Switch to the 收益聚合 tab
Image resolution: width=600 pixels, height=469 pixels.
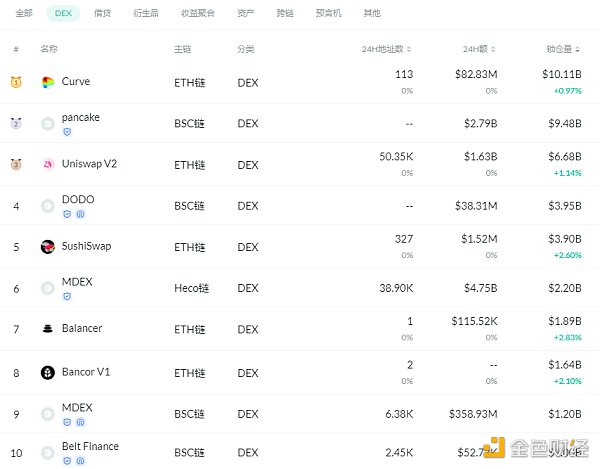196,14
